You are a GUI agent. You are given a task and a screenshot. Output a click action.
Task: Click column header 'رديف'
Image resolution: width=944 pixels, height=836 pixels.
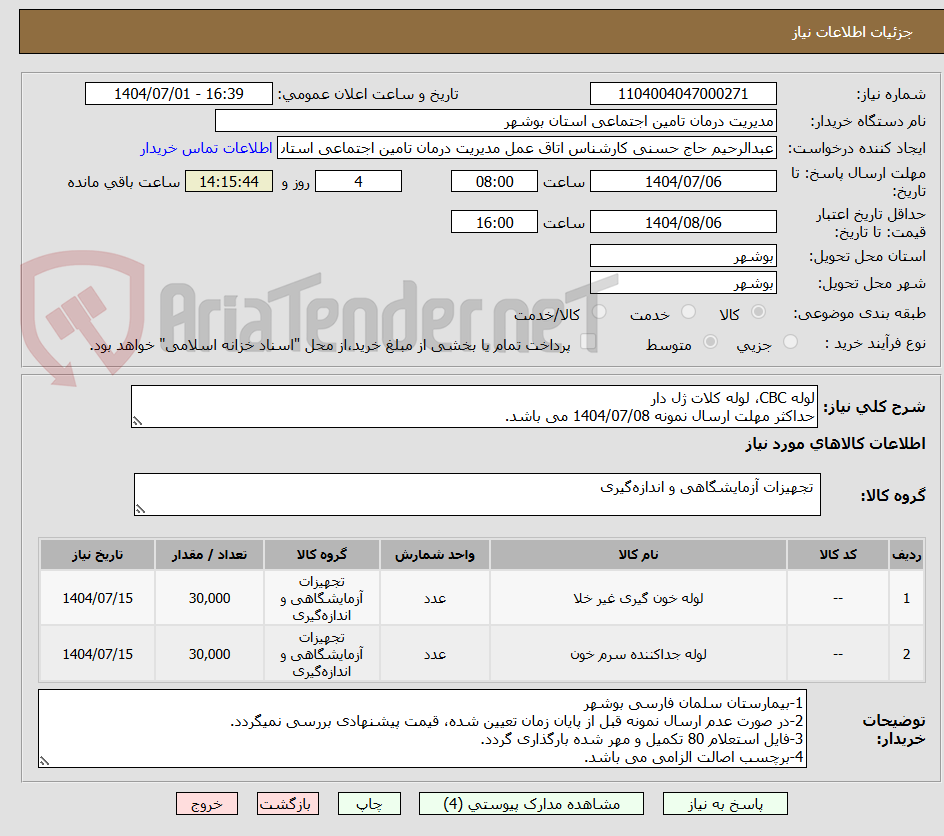907,554
